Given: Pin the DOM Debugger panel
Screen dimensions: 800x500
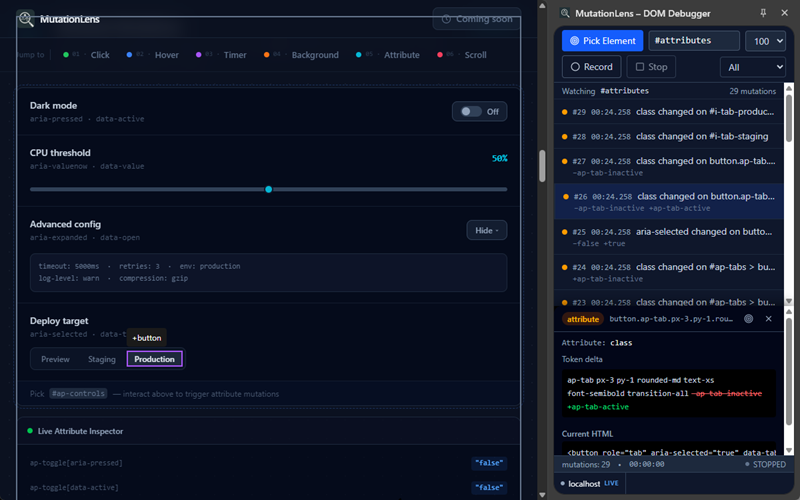Looking at the screenshot, I should pyautogui.click(x=763, y=13).
